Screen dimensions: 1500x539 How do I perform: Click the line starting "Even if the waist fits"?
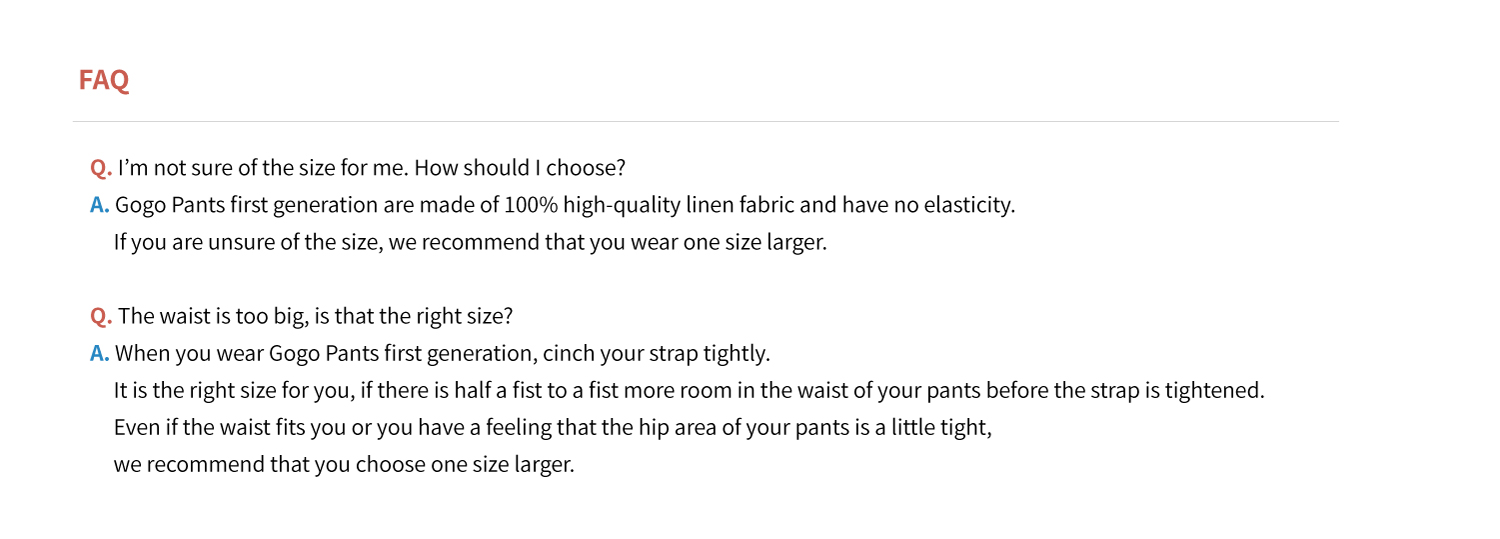pos(552,428)
